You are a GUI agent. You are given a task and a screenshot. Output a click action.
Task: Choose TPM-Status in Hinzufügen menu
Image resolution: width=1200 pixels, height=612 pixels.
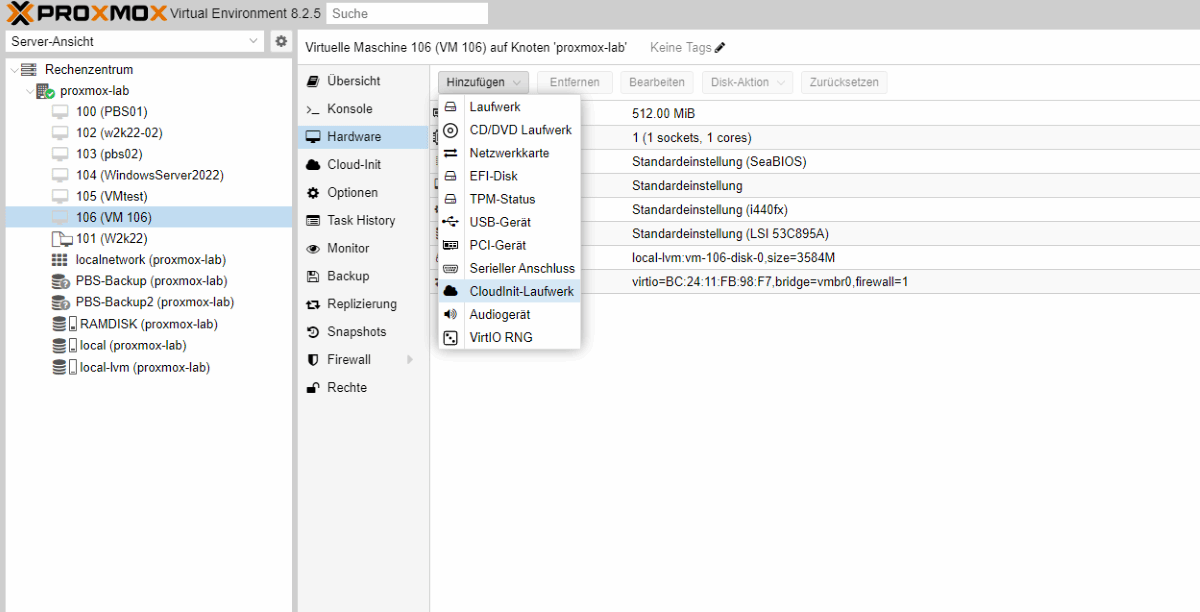(x=502, y=199)
